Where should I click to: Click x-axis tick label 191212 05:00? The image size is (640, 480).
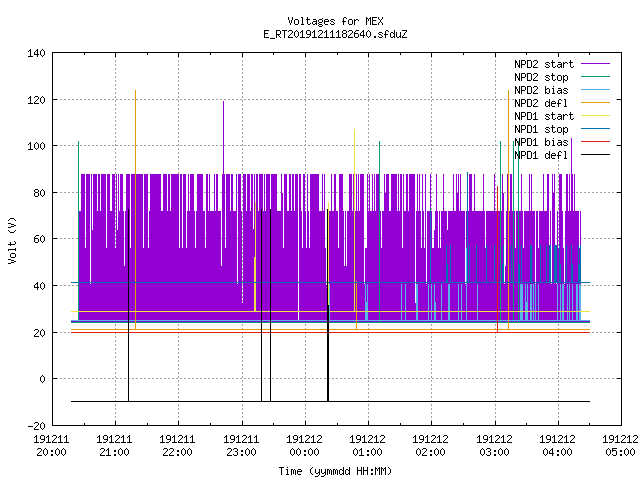coord(620,446)
